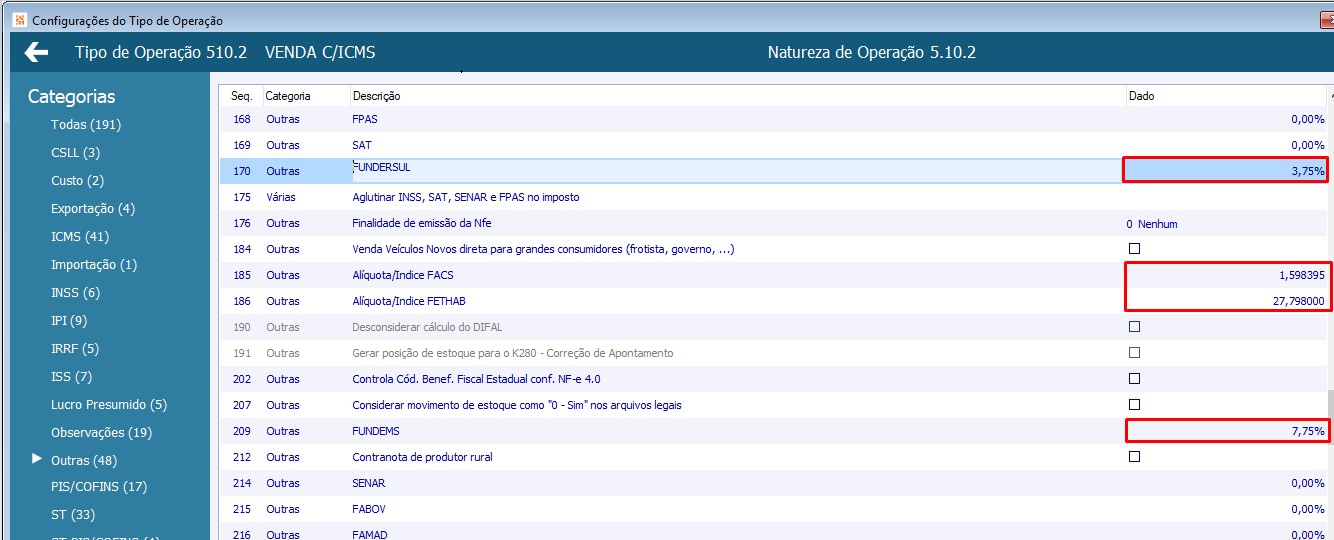Toggle Gerar posição de estoque K280 checkbox
This screenshot has height=540, width=1334.
click(x=1134, y=353)
